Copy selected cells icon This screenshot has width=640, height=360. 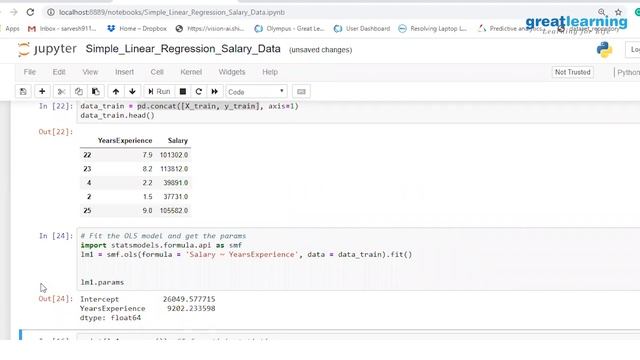pos(78,91)
